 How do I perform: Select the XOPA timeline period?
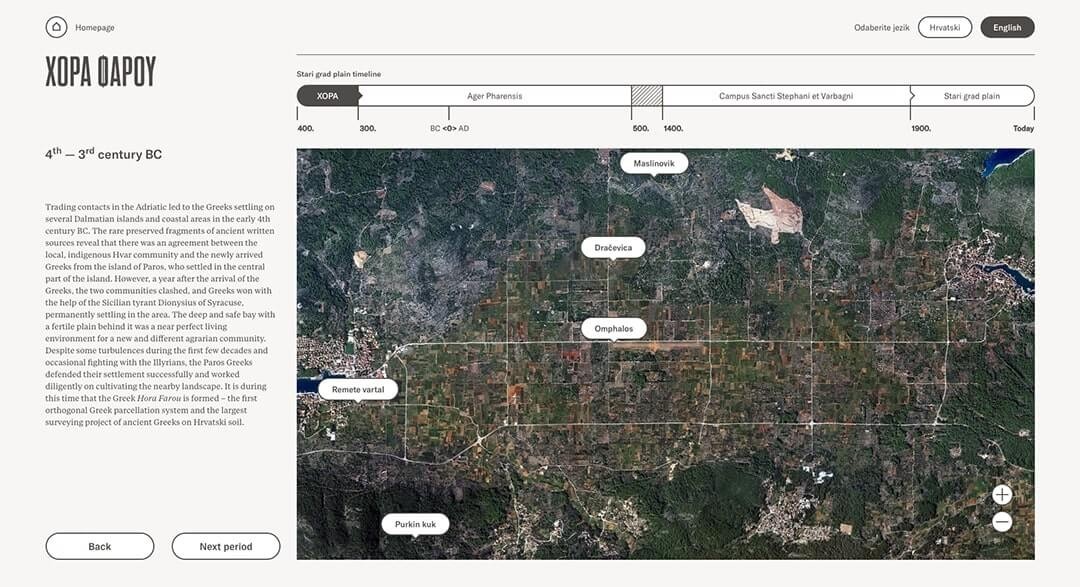pos(327,96)
